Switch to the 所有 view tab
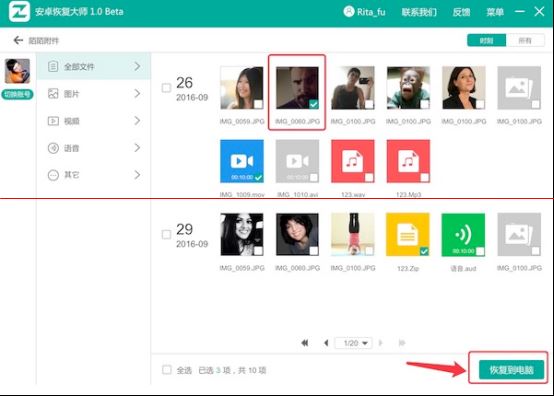The height and width of the screenshot is (396, 554). click(525, 41)
